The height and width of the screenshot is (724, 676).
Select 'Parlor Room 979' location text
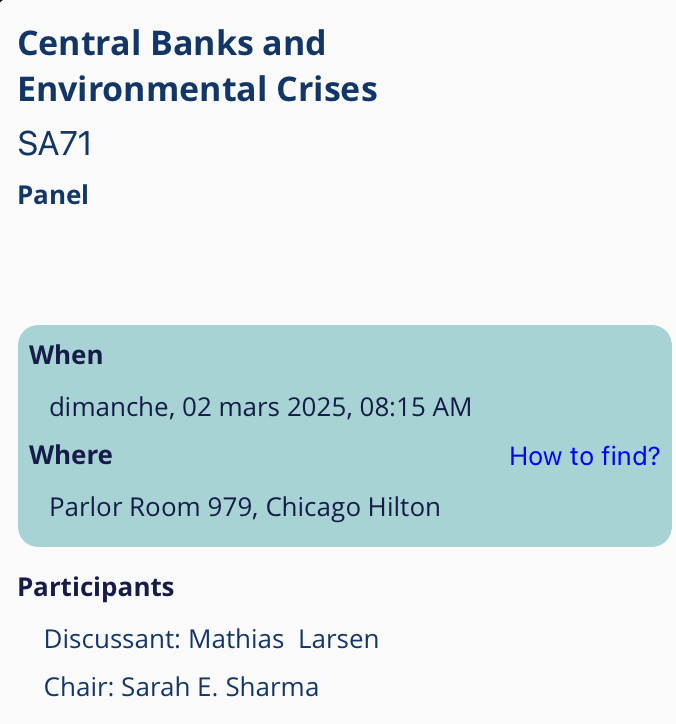[x=148, y=507]
